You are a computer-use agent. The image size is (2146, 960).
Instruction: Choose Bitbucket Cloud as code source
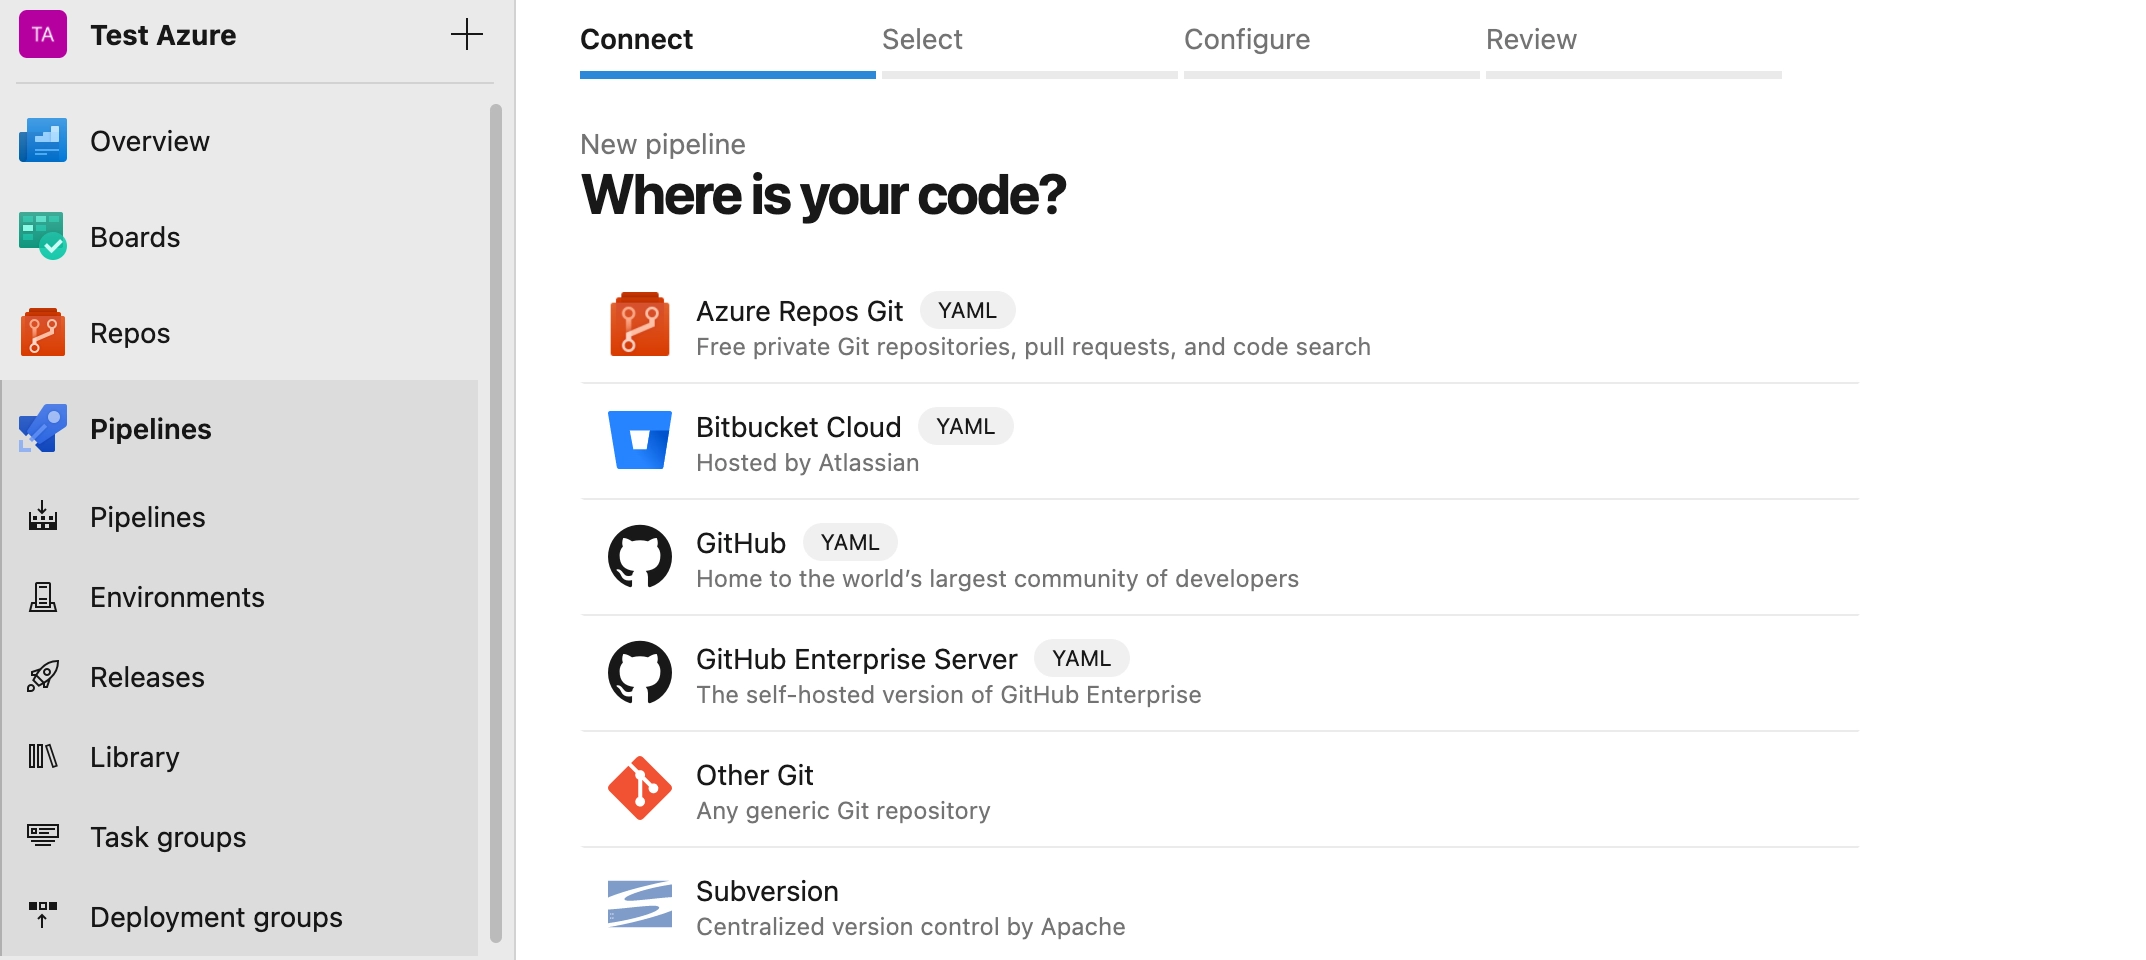(x=1220, y=442)
